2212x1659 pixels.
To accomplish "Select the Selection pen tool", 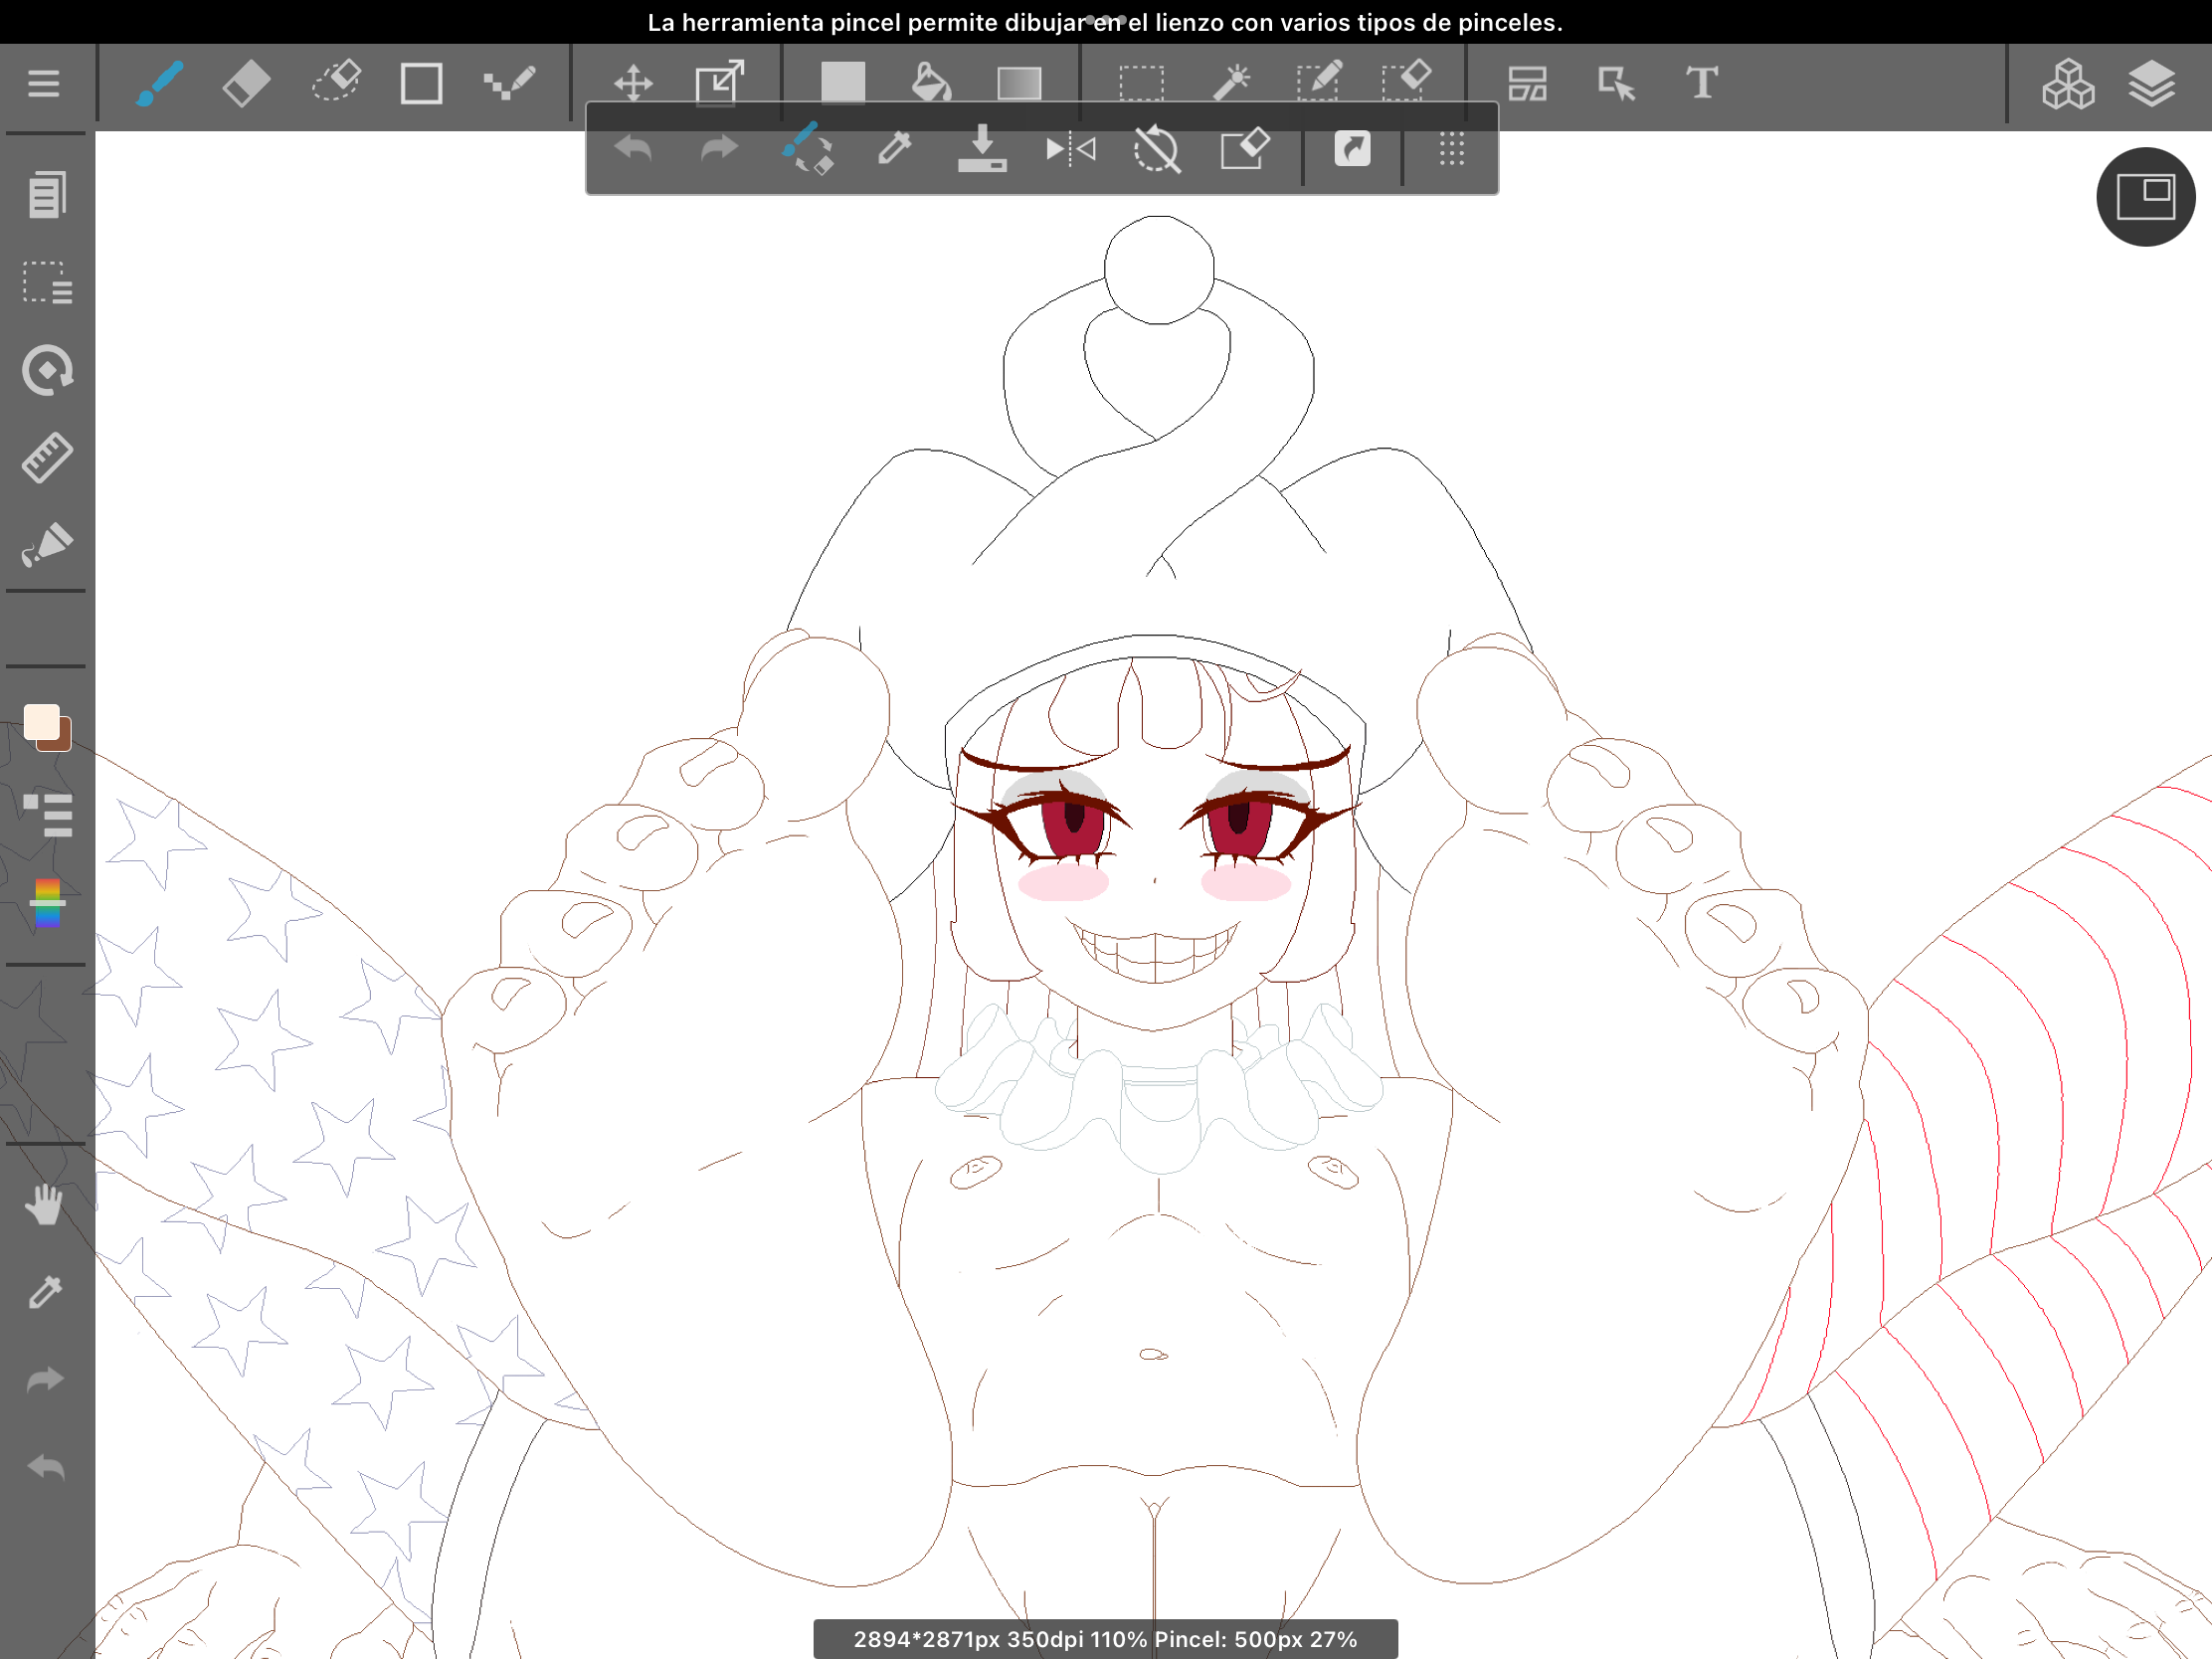I will [1319, 81].
